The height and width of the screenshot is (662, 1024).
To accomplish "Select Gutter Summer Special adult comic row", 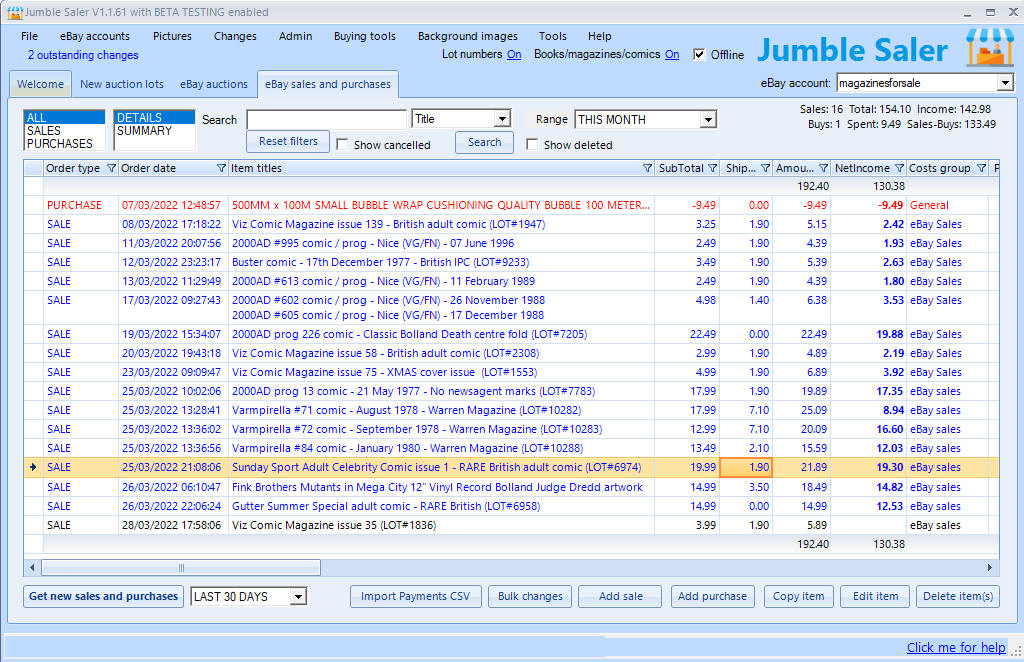I will click(x=511, y=506).
